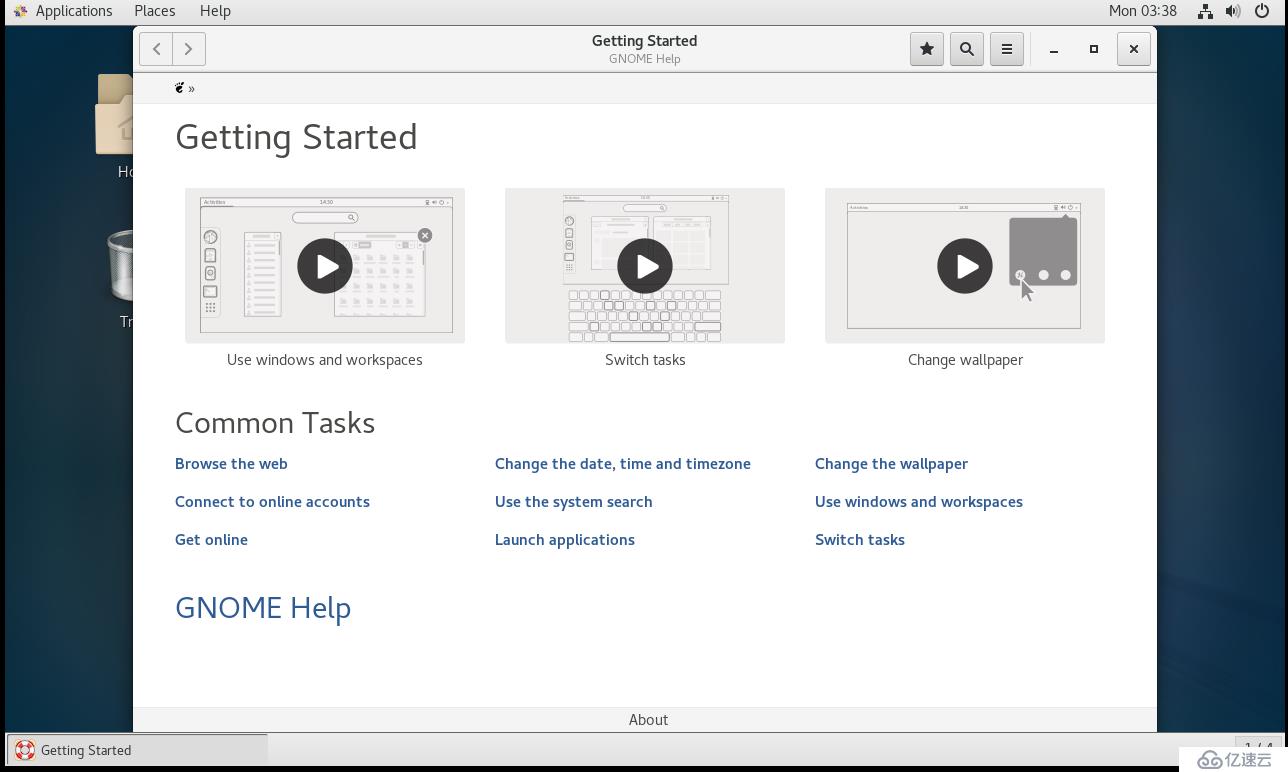The width and height of the screenshot is (1288, 772).
Task: Click the Use windows and workspaces caption
Action: (x=325, y=360)
